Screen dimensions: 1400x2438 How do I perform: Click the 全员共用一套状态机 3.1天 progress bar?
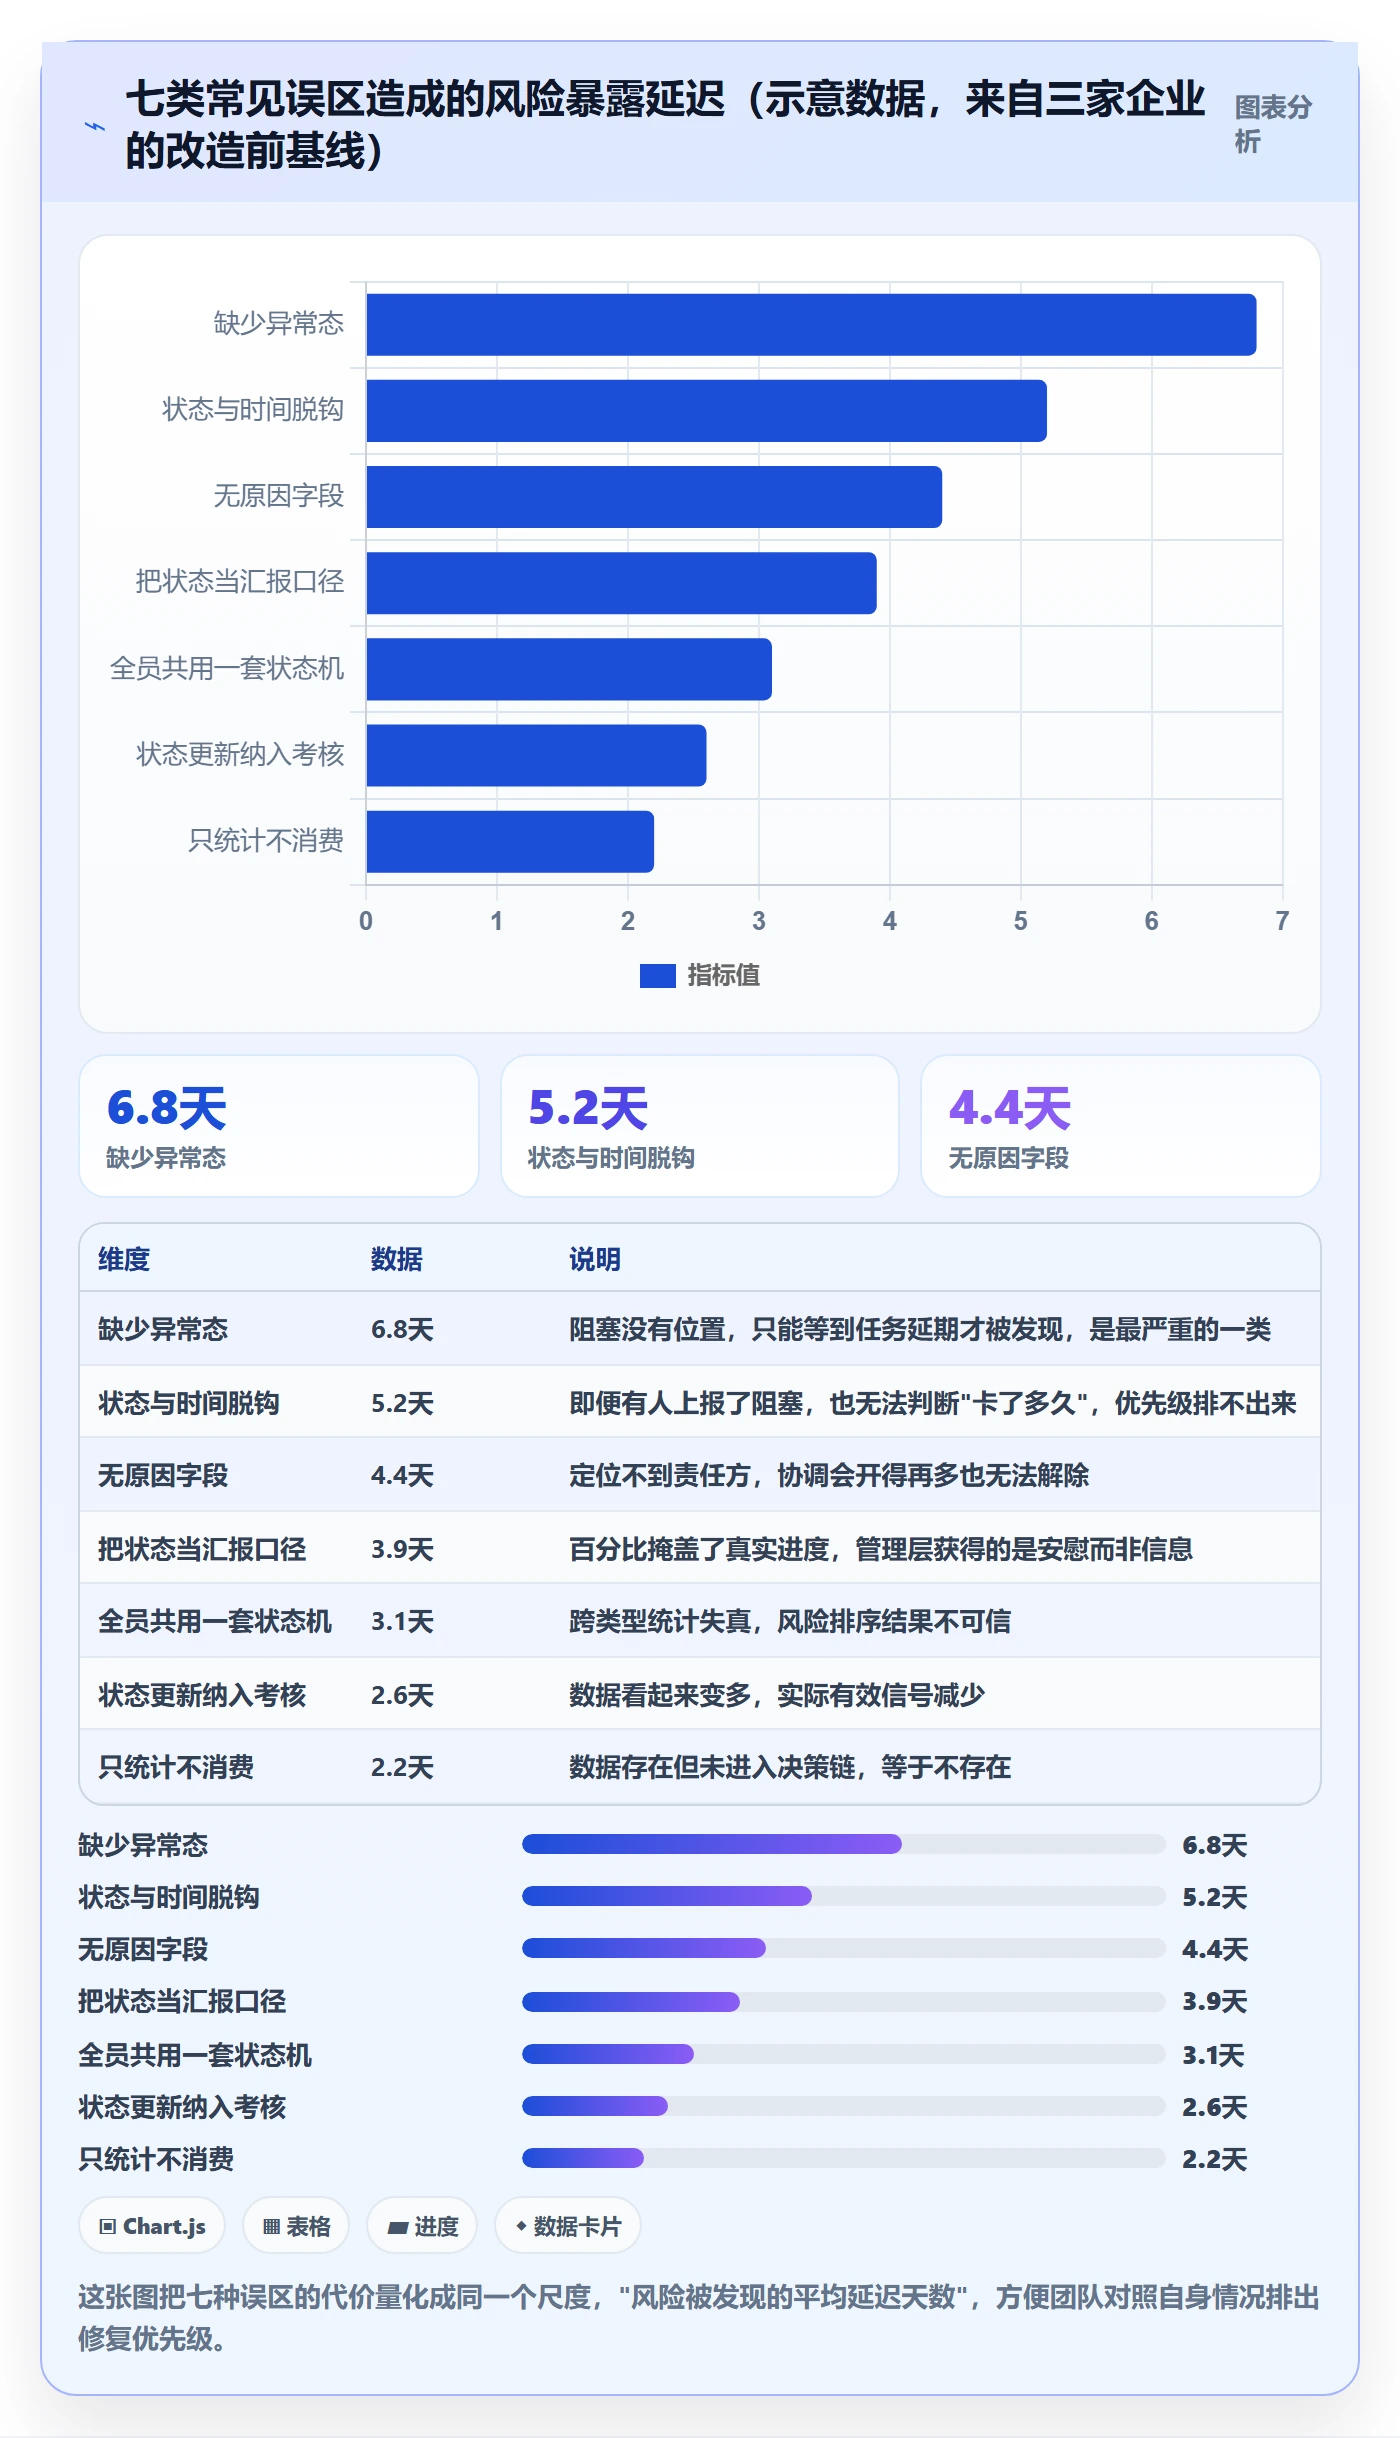click(x=844, y=2054)
